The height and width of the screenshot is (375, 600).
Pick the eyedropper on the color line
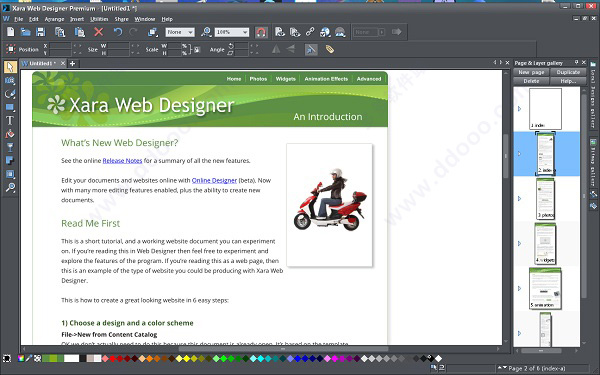(29, 359)
